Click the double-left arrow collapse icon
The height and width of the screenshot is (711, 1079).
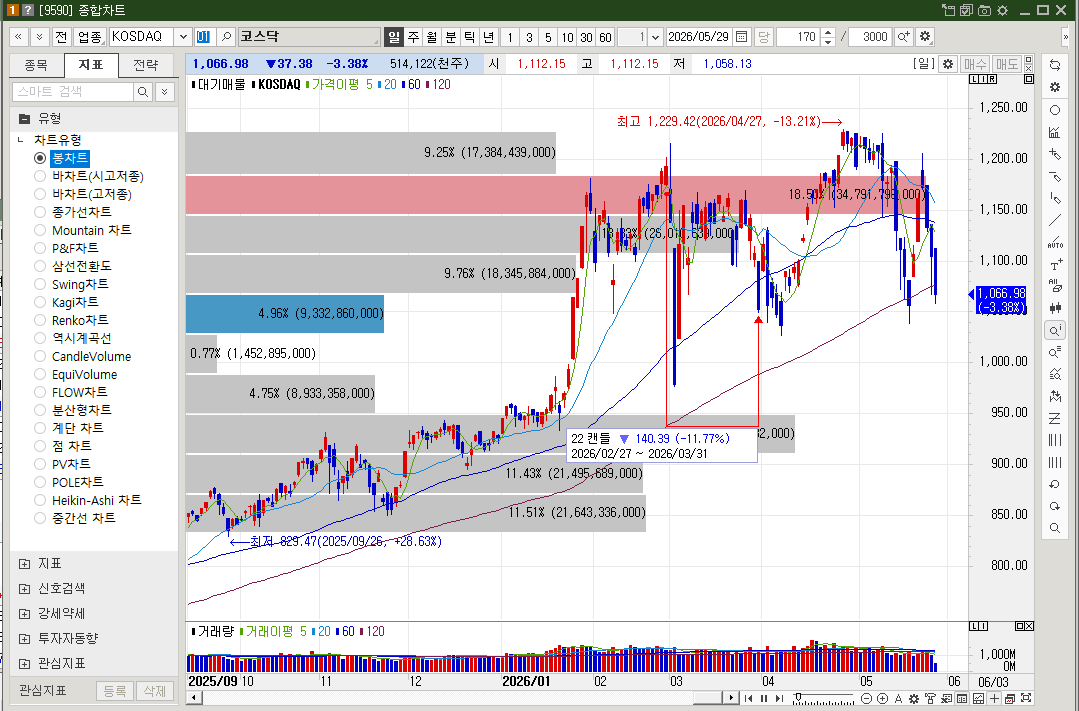pos(18,36)
